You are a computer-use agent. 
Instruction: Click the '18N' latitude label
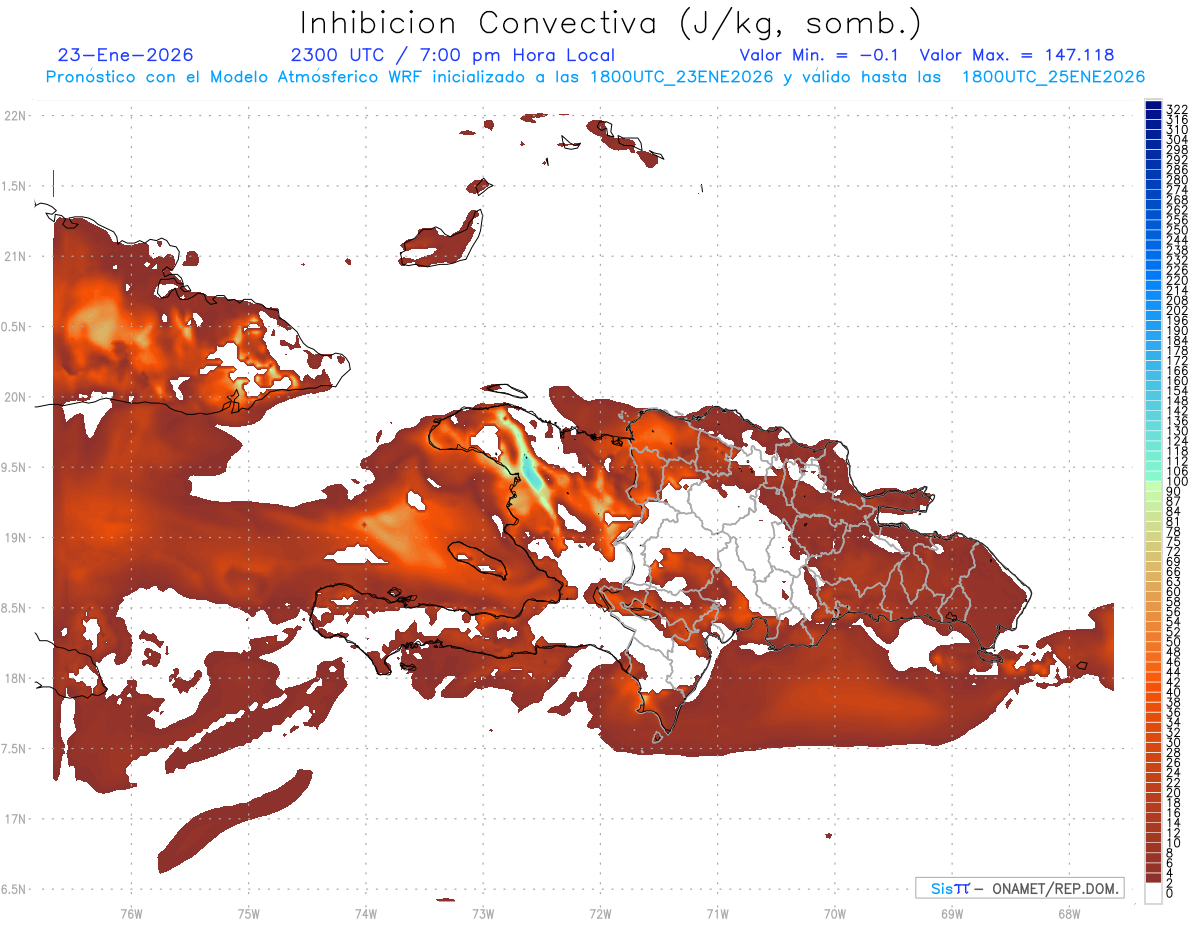coord(15,678)
